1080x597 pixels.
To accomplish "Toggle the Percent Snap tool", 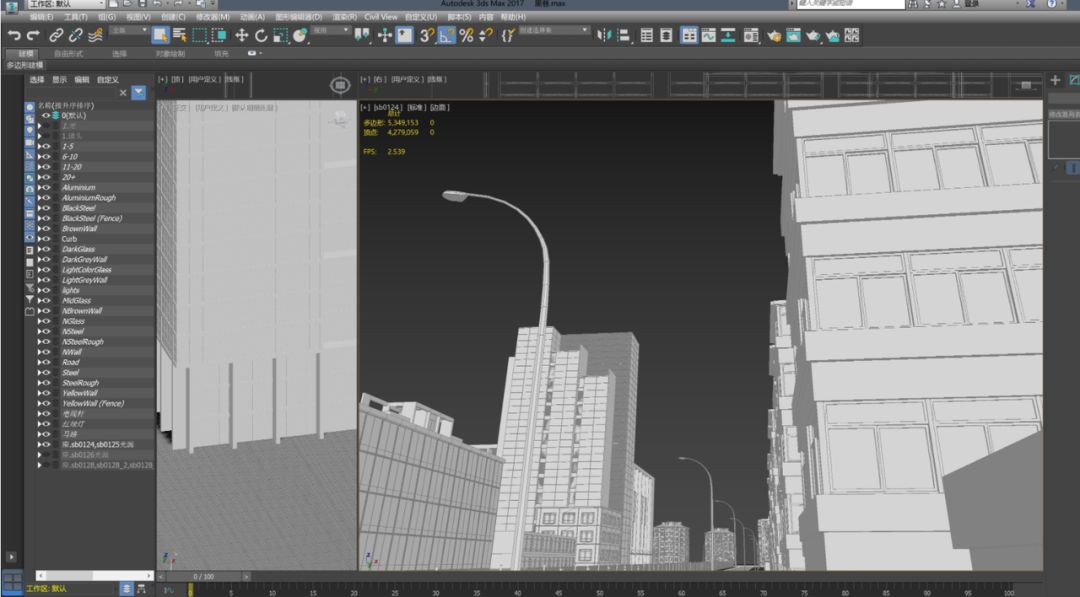I will click(466, 36).
